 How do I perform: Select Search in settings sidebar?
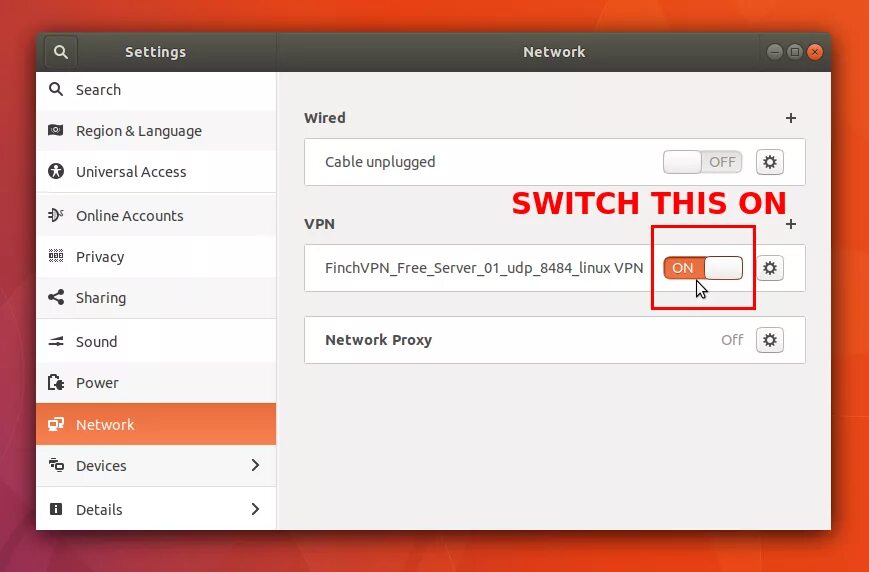click(156, 90)
